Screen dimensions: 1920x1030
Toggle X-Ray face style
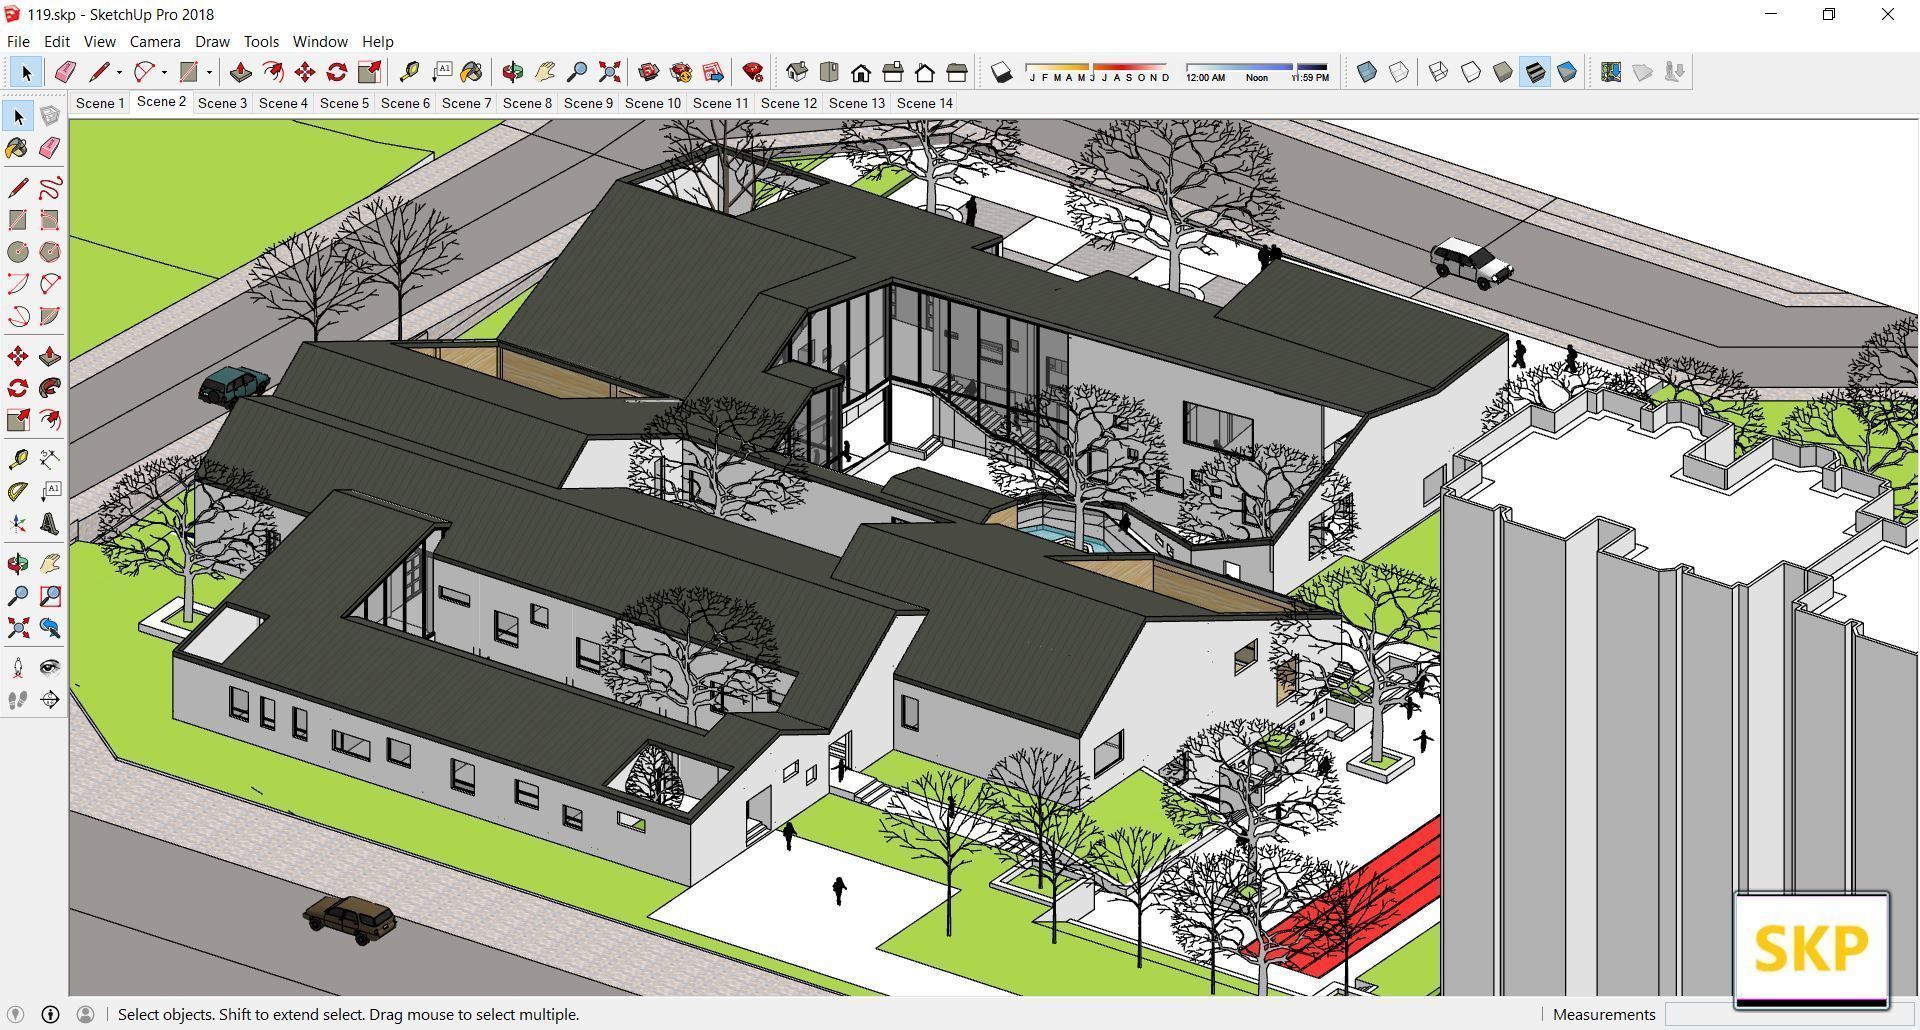[1367, 72]
